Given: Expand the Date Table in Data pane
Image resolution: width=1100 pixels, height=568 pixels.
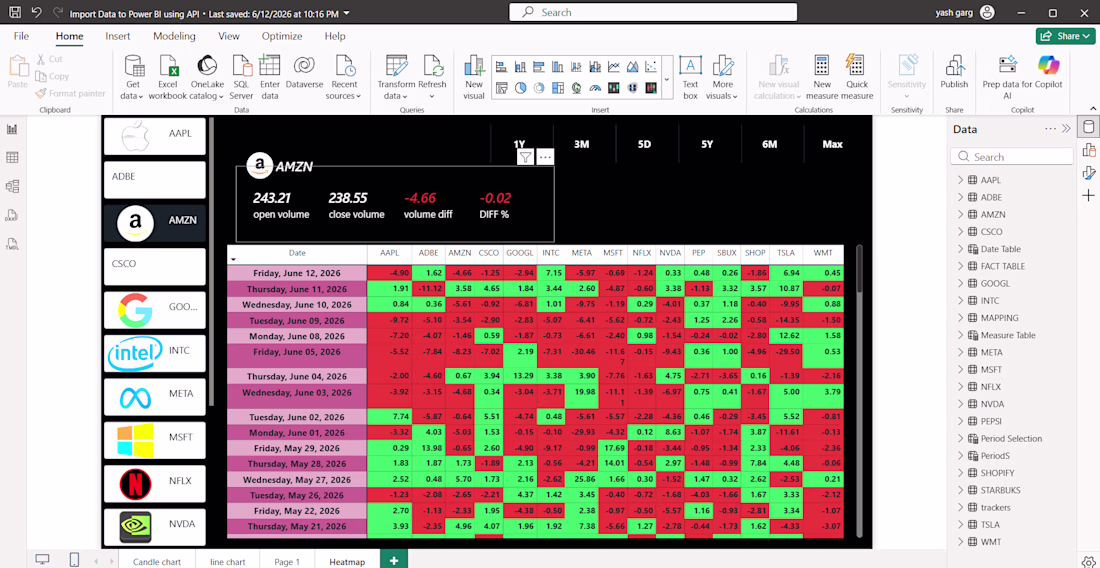Looking at the screenshot, I should tap(961, 249).
